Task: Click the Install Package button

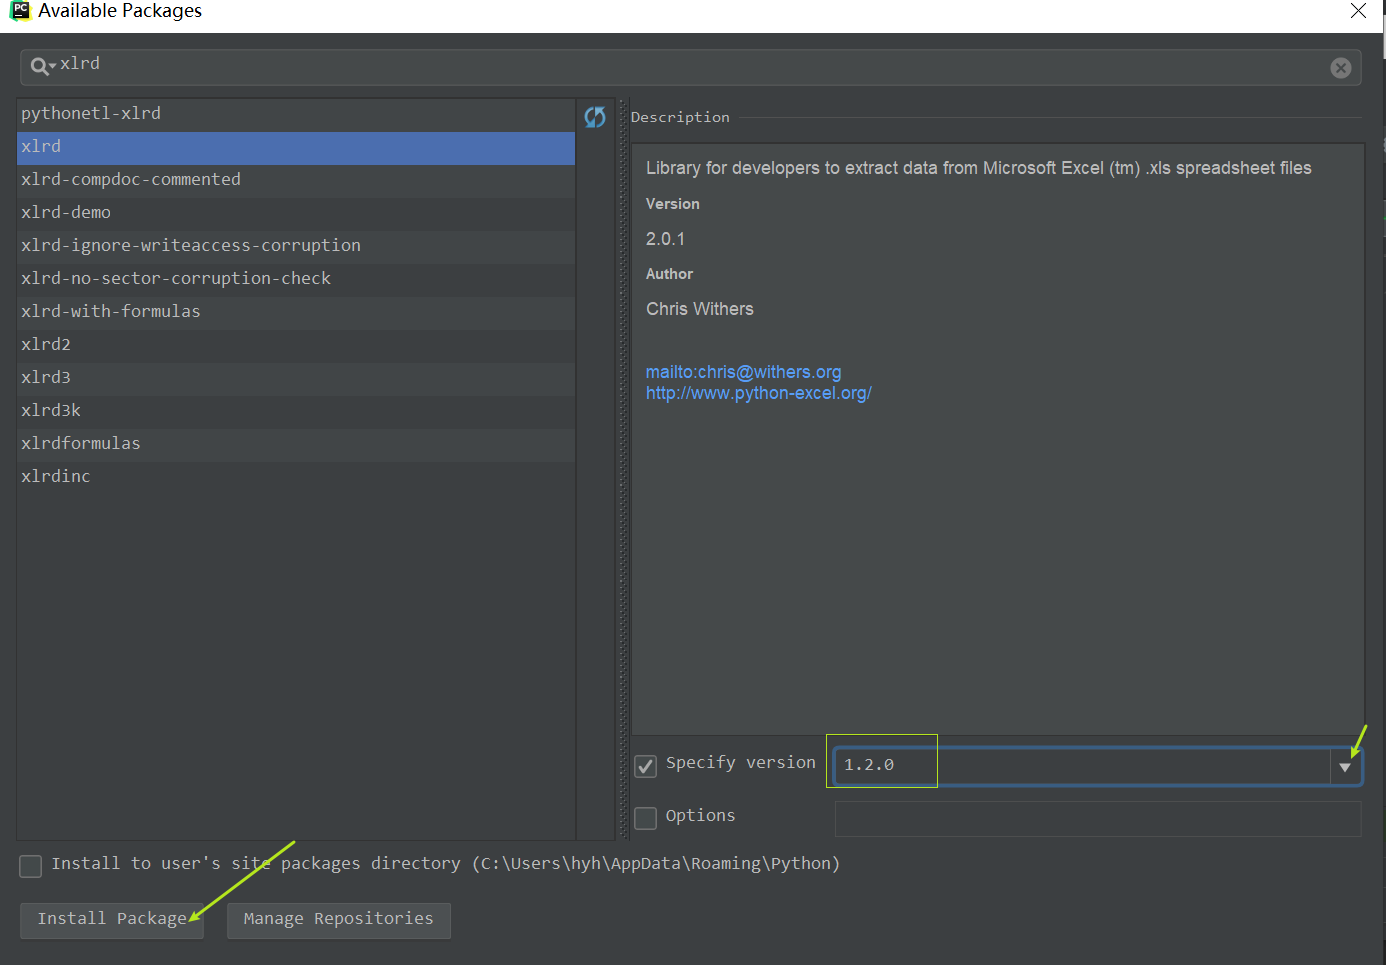Action: 112,920
